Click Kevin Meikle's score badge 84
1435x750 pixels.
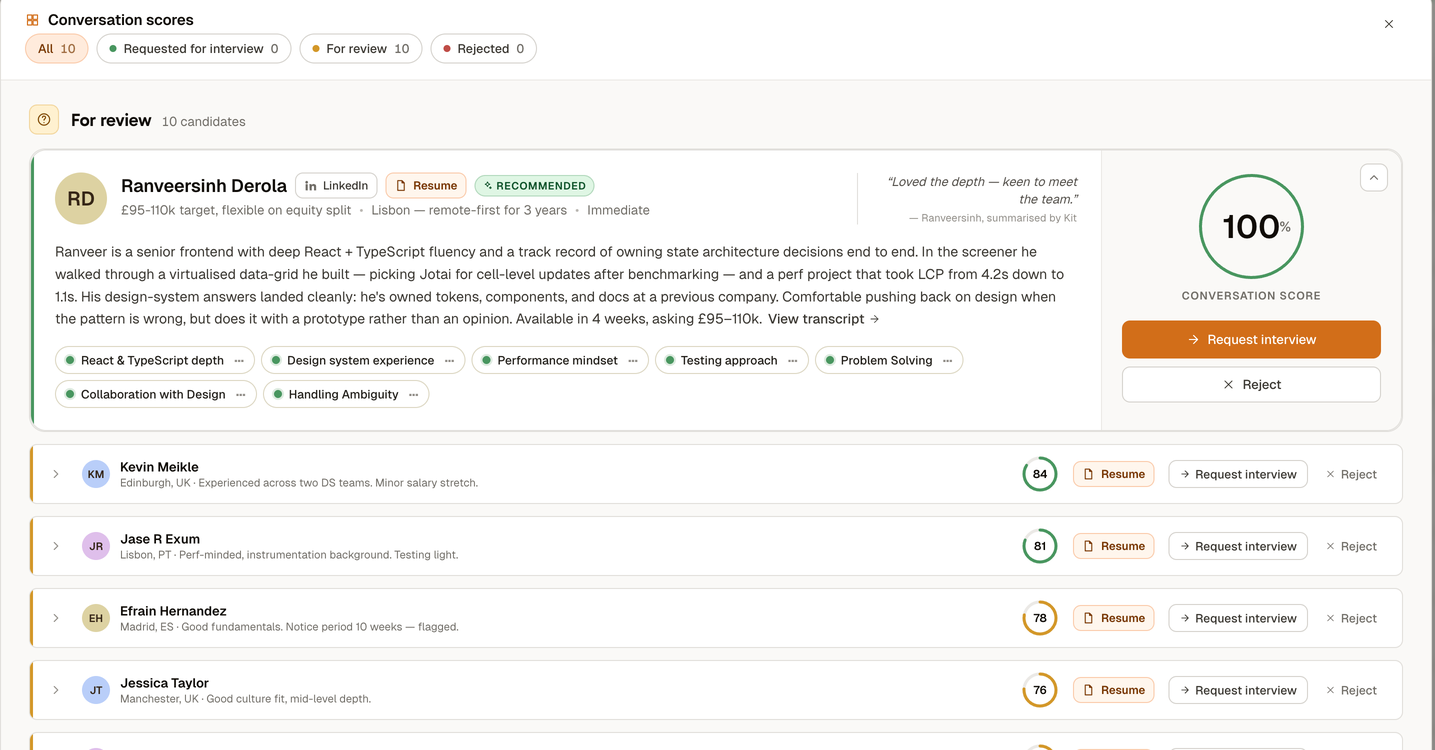tap(1040, 474)
